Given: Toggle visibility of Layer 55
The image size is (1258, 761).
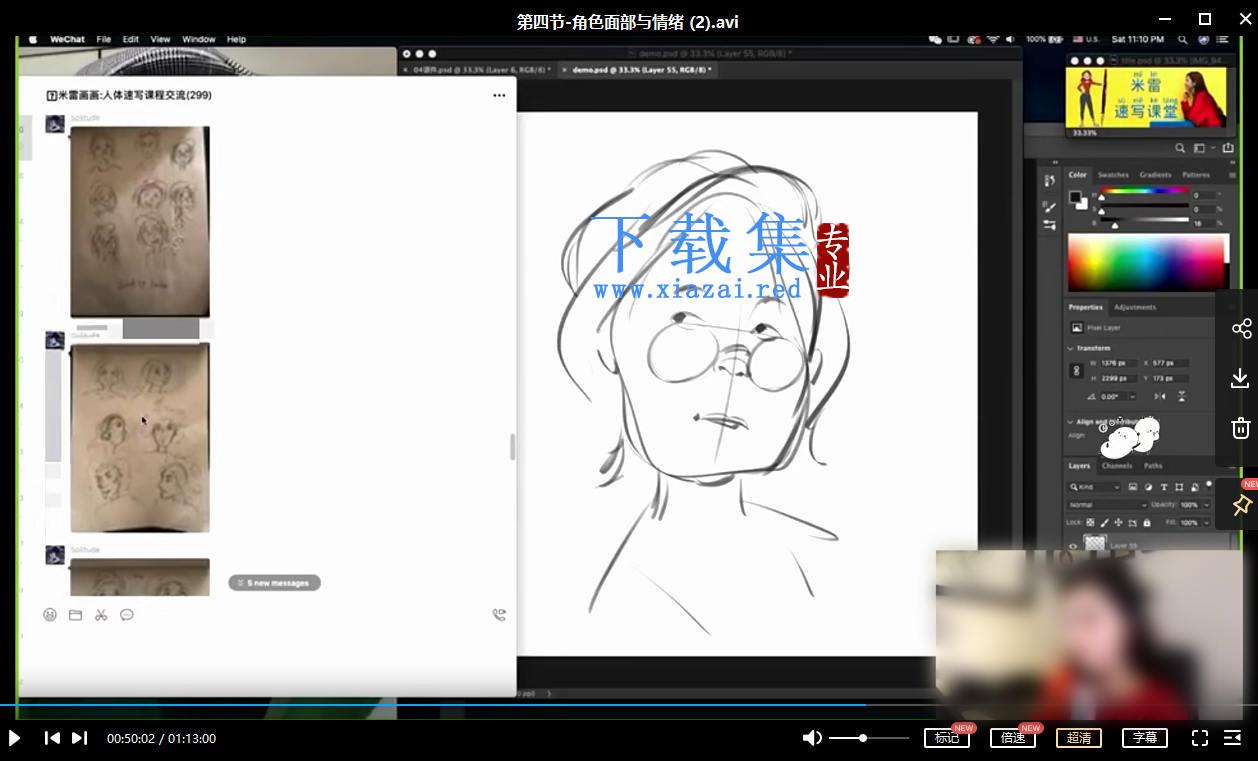Looking at the screenshot, I should (x=1073, y=546).
